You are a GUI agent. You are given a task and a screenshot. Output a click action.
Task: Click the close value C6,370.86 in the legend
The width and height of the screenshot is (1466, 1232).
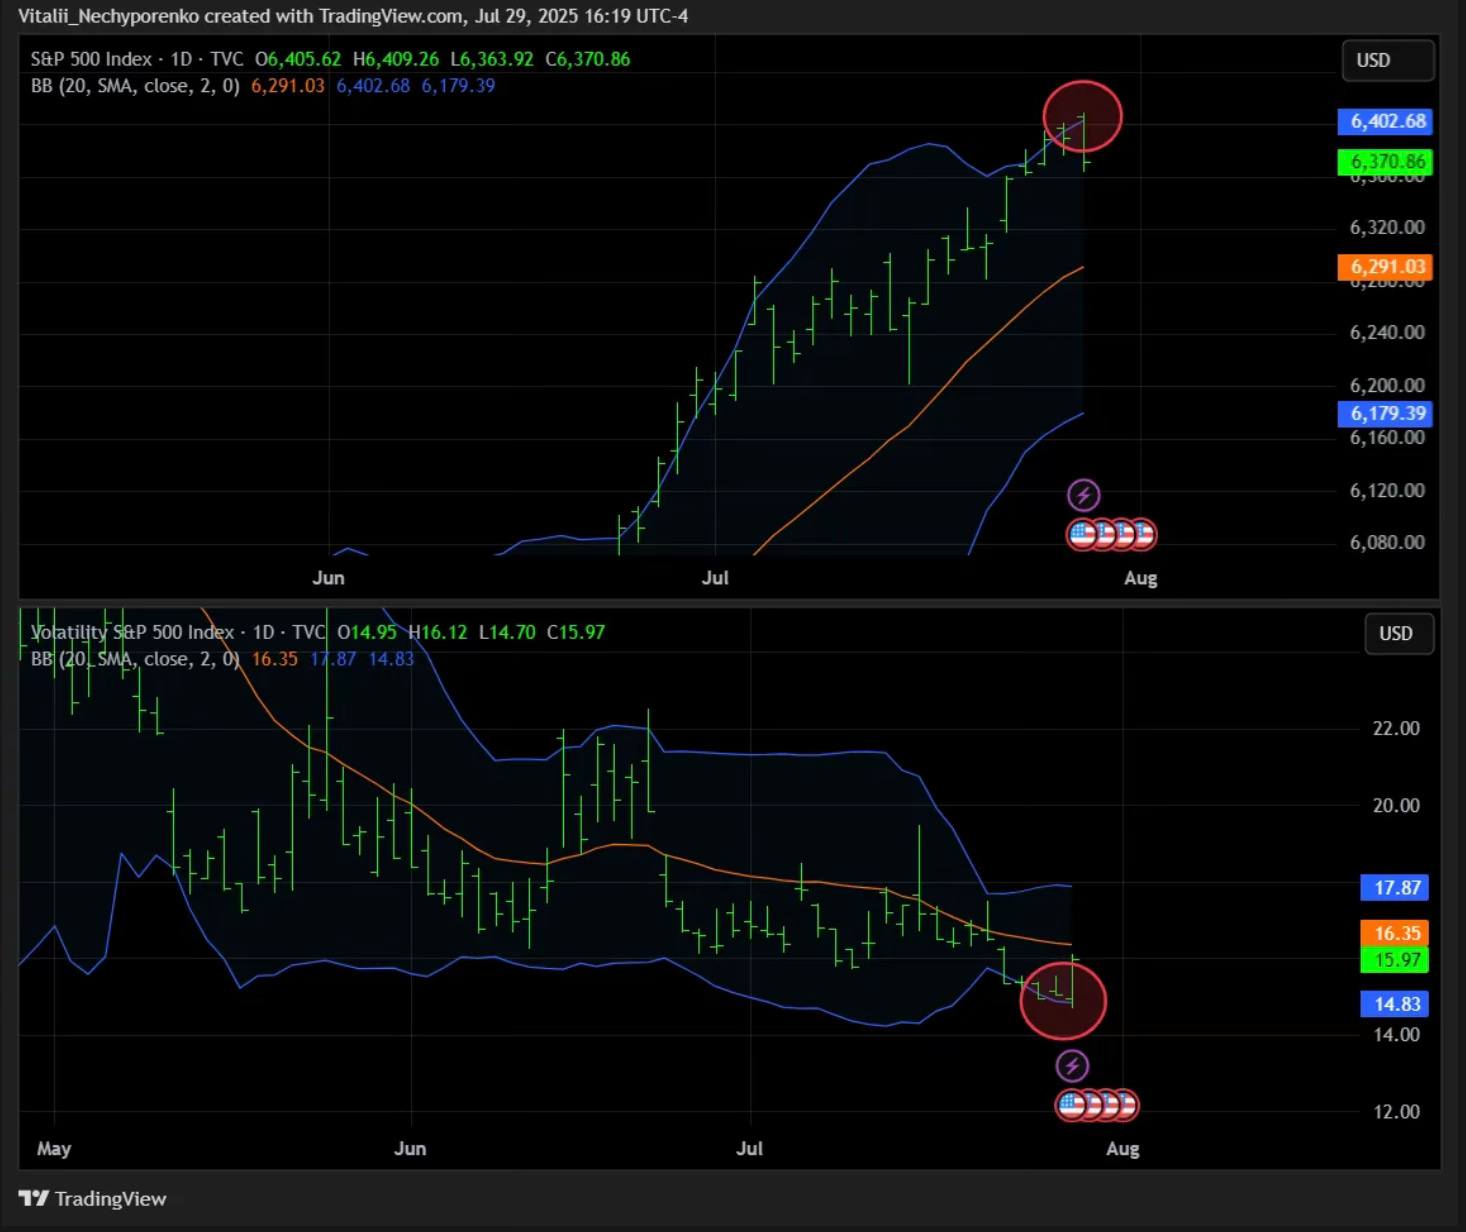[x=588, y=59]
